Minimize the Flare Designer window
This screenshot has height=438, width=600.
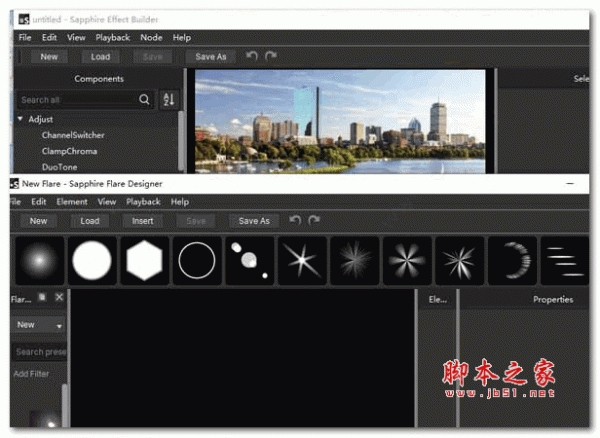[570, 184]
